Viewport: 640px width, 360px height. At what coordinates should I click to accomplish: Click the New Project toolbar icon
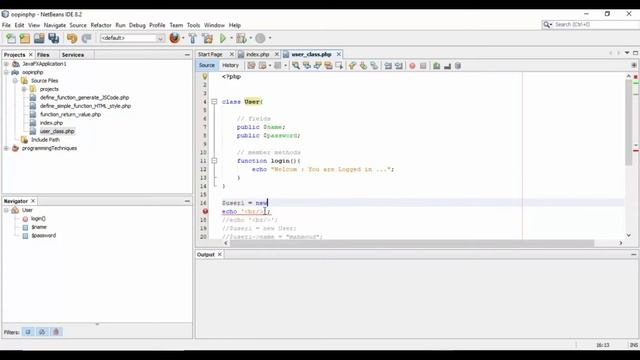click(25, 38)
